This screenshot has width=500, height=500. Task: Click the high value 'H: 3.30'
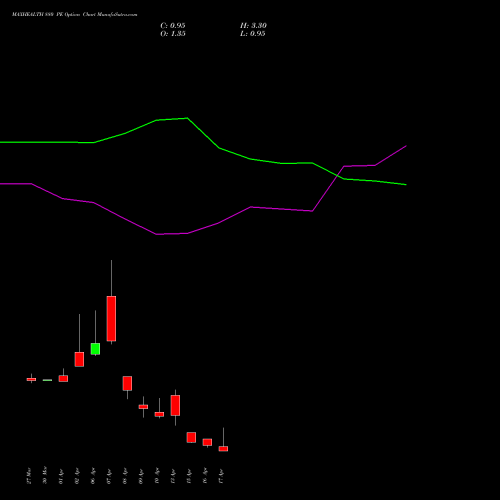[253, 26]
